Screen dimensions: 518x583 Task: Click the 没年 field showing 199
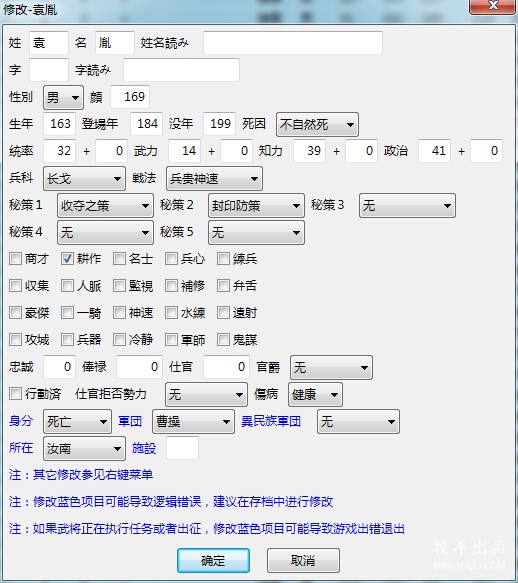pyautogui.click(x=219, y=123)
